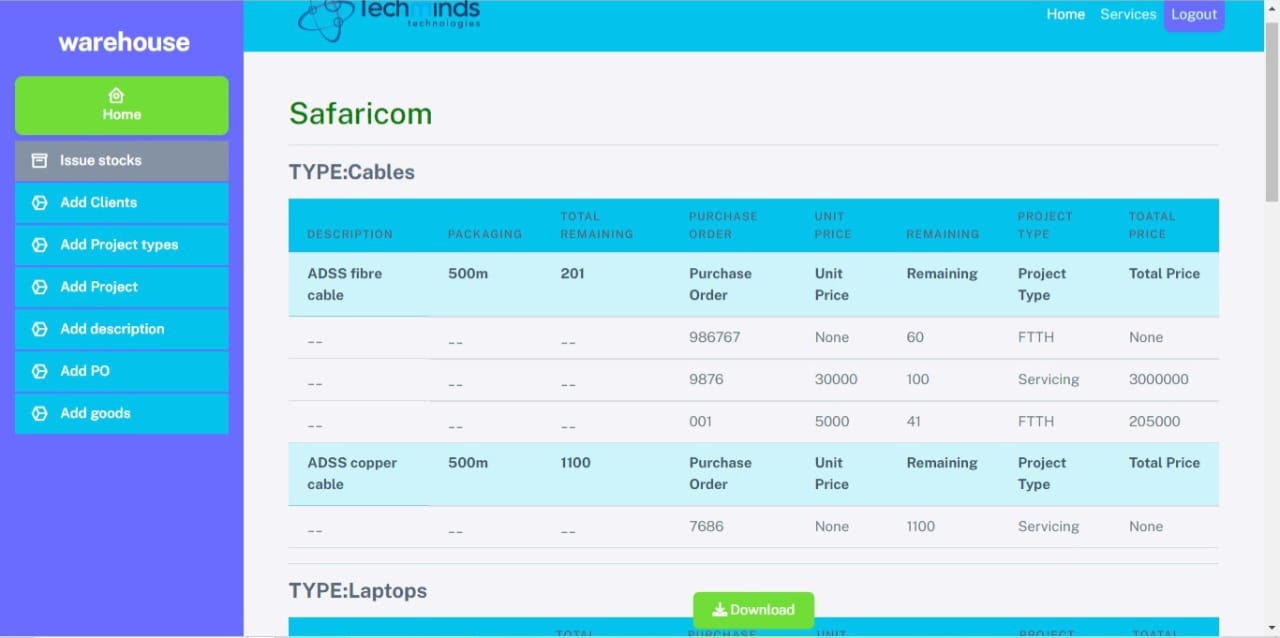Open Issue stocks in sidebar
The image size is (1280, 638).
pyautogui.click(x=122, y=160)
